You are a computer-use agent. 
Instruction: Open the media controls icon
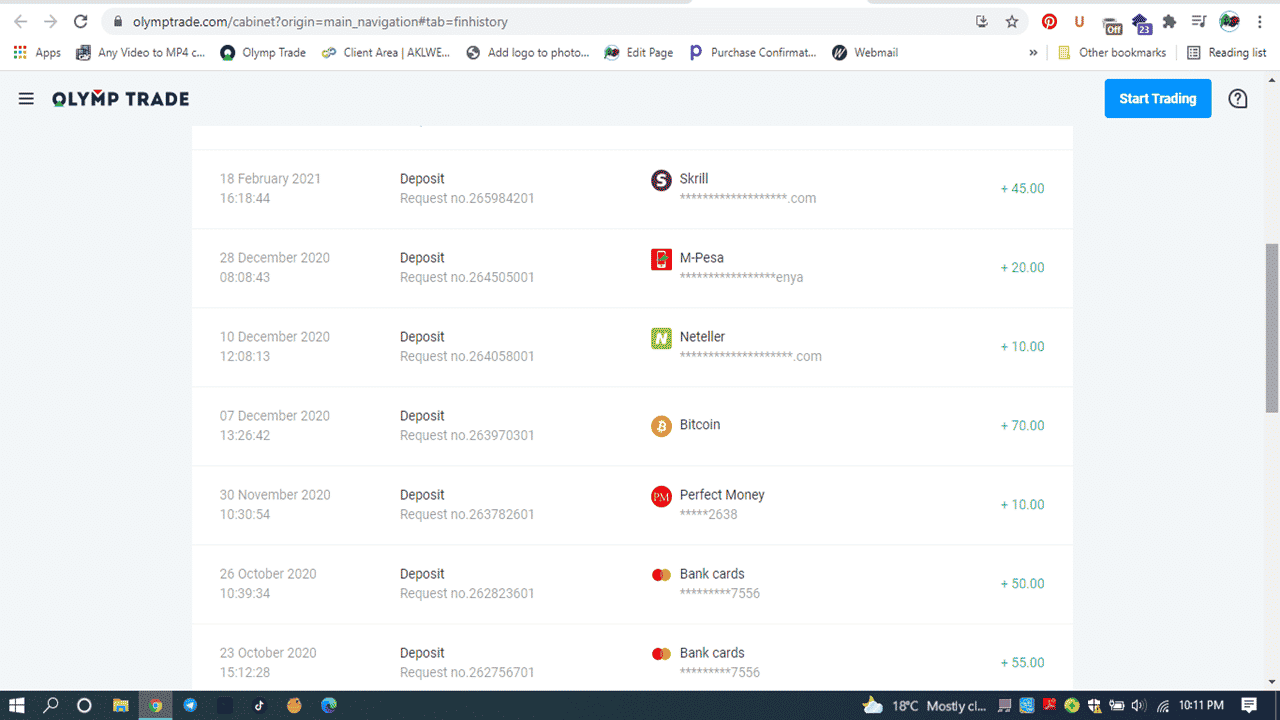(1199, 21)
